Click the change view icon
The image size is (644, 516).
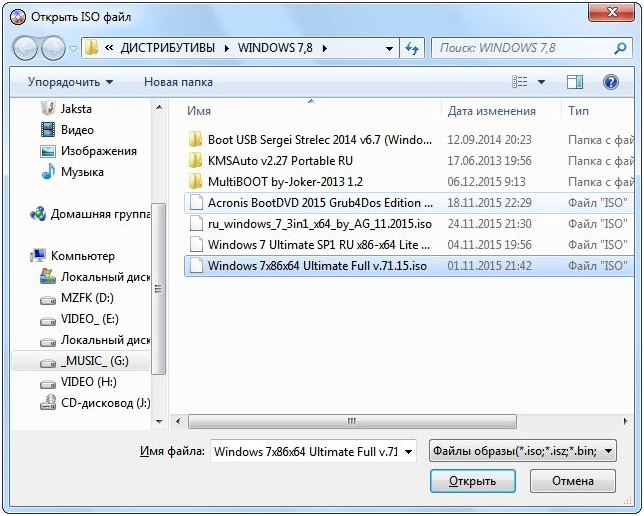520,82
